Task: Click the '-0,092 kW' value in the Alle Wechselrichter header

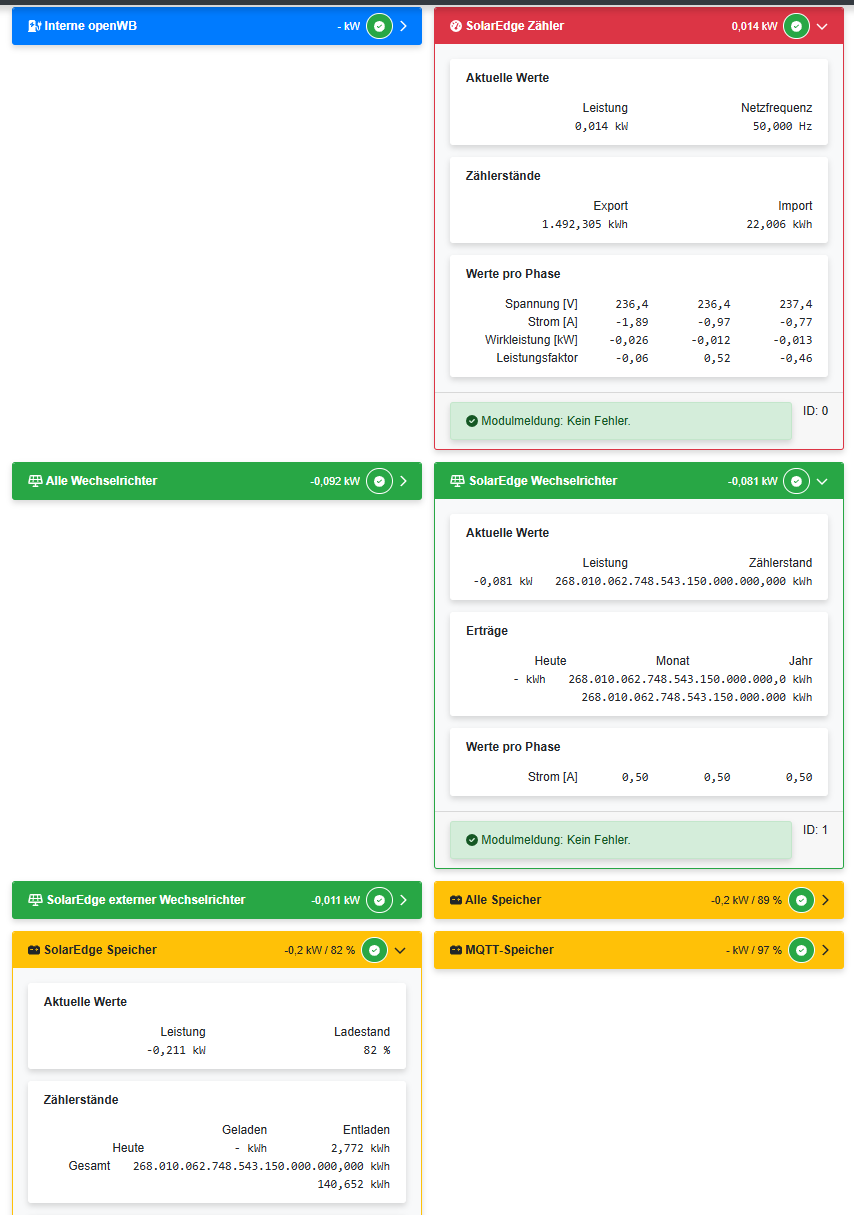Action: [x=335, y=481]
